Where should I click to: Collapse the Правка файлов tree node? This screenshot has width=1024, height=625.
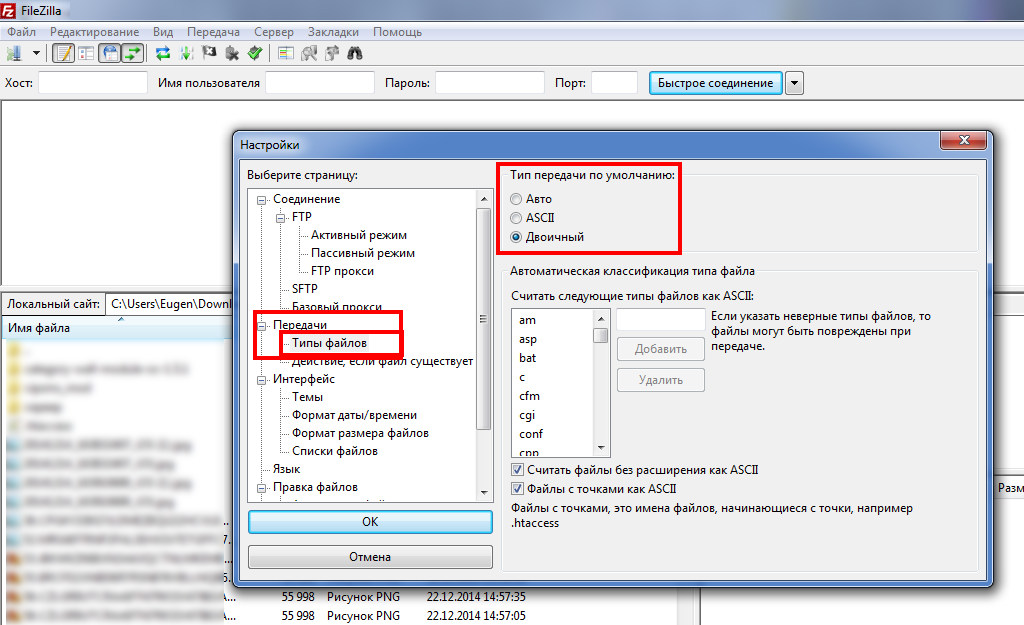261,488
